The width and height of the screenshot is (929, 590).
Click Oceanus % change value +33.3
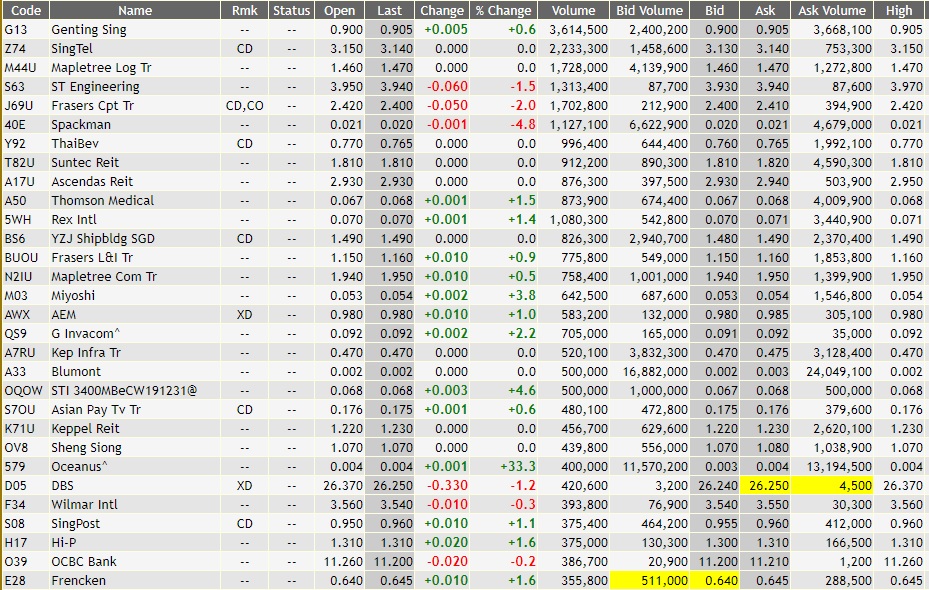[x=518, y=467]
